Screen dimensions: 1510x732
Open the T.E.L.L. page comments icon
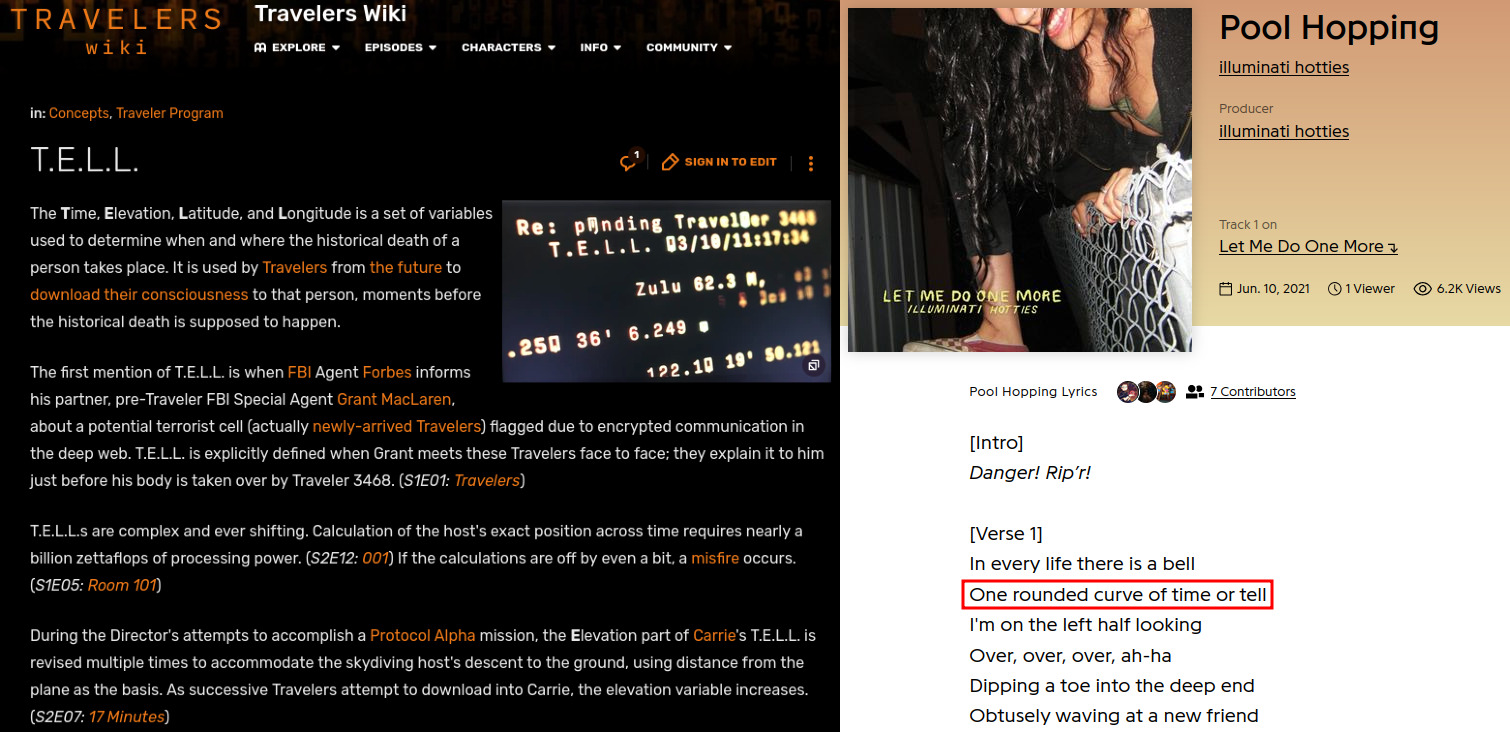click(629, 162)
